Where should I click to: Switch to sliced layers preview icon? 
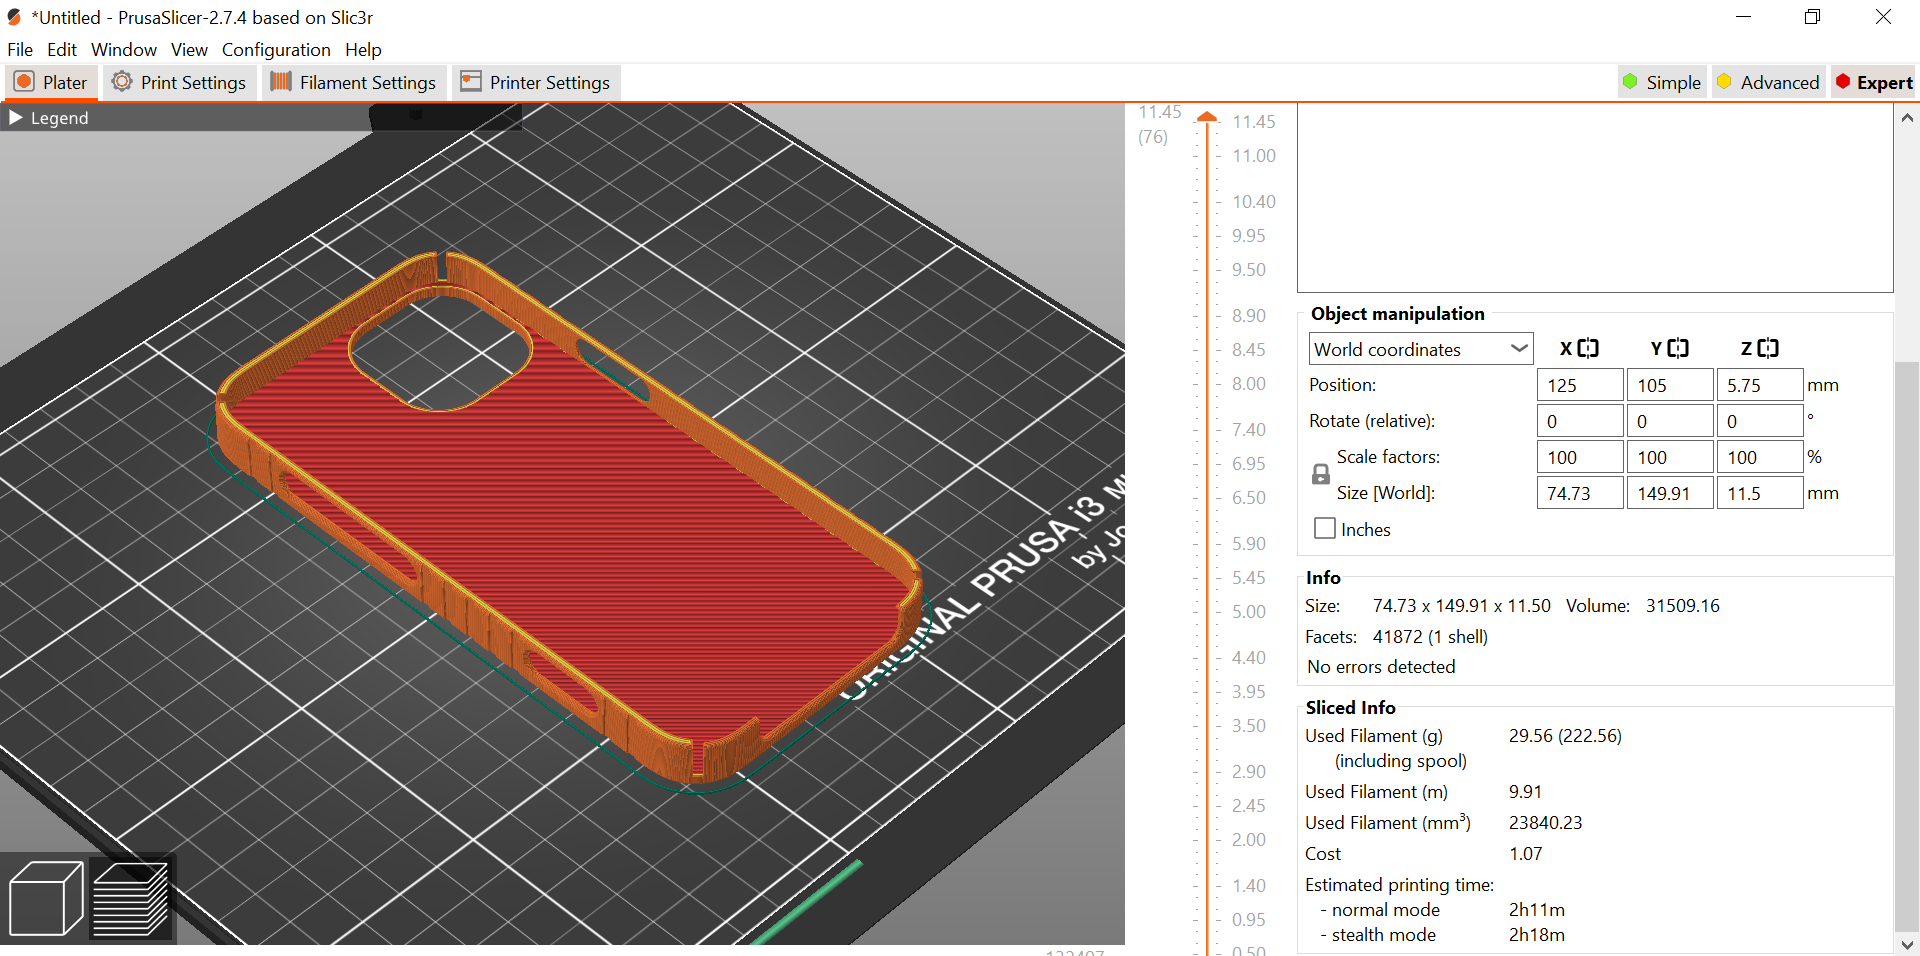click(x=131, y=899)
